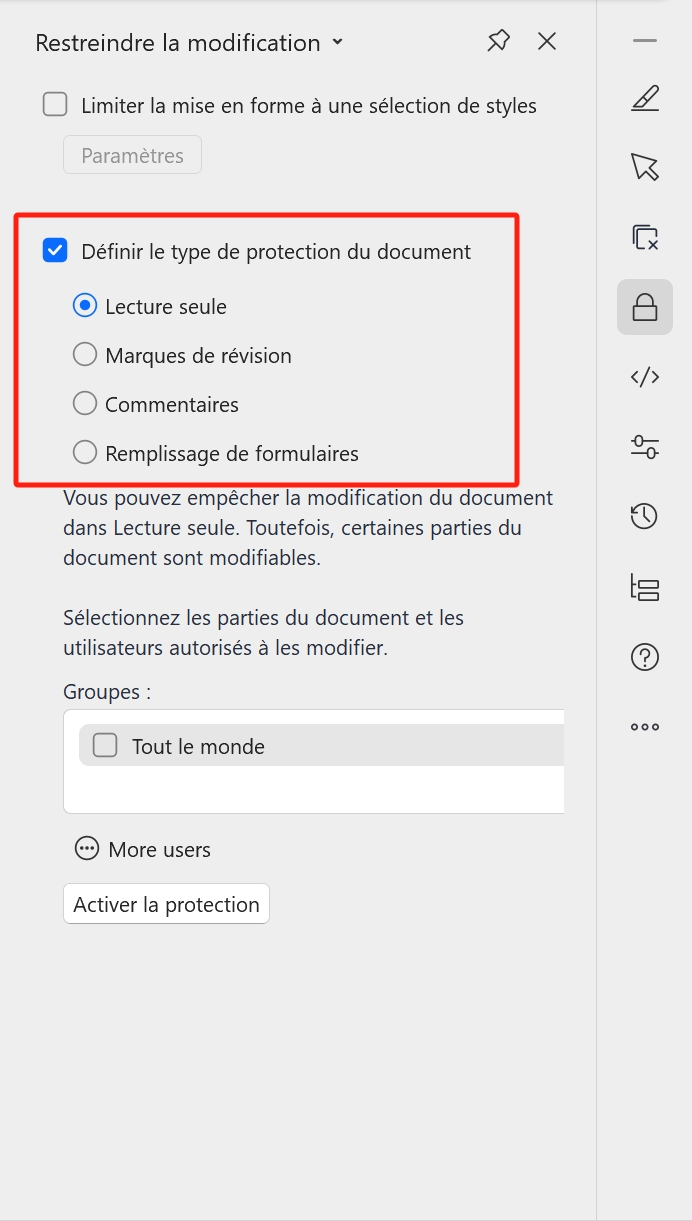Screen dimensions: 692x1221
Task: Expand the Restreindre la modification dropdown arrow
Action: pos(337,42)
